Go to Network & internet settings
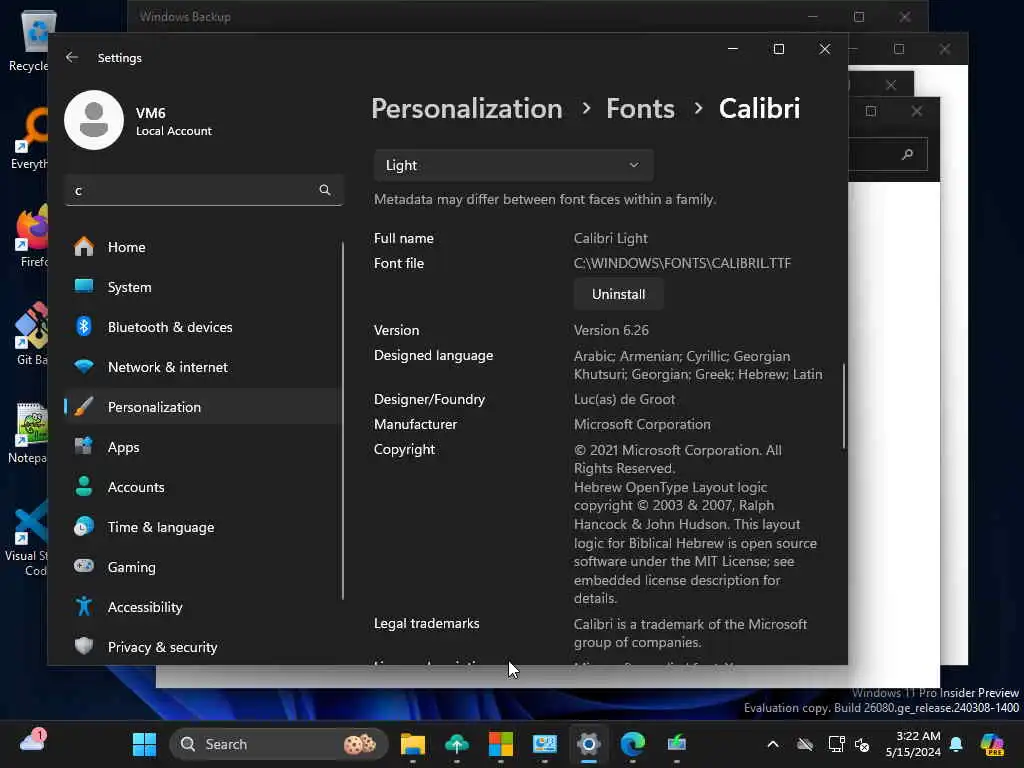The image size is (1024, 768). click(x=203, y=367)
